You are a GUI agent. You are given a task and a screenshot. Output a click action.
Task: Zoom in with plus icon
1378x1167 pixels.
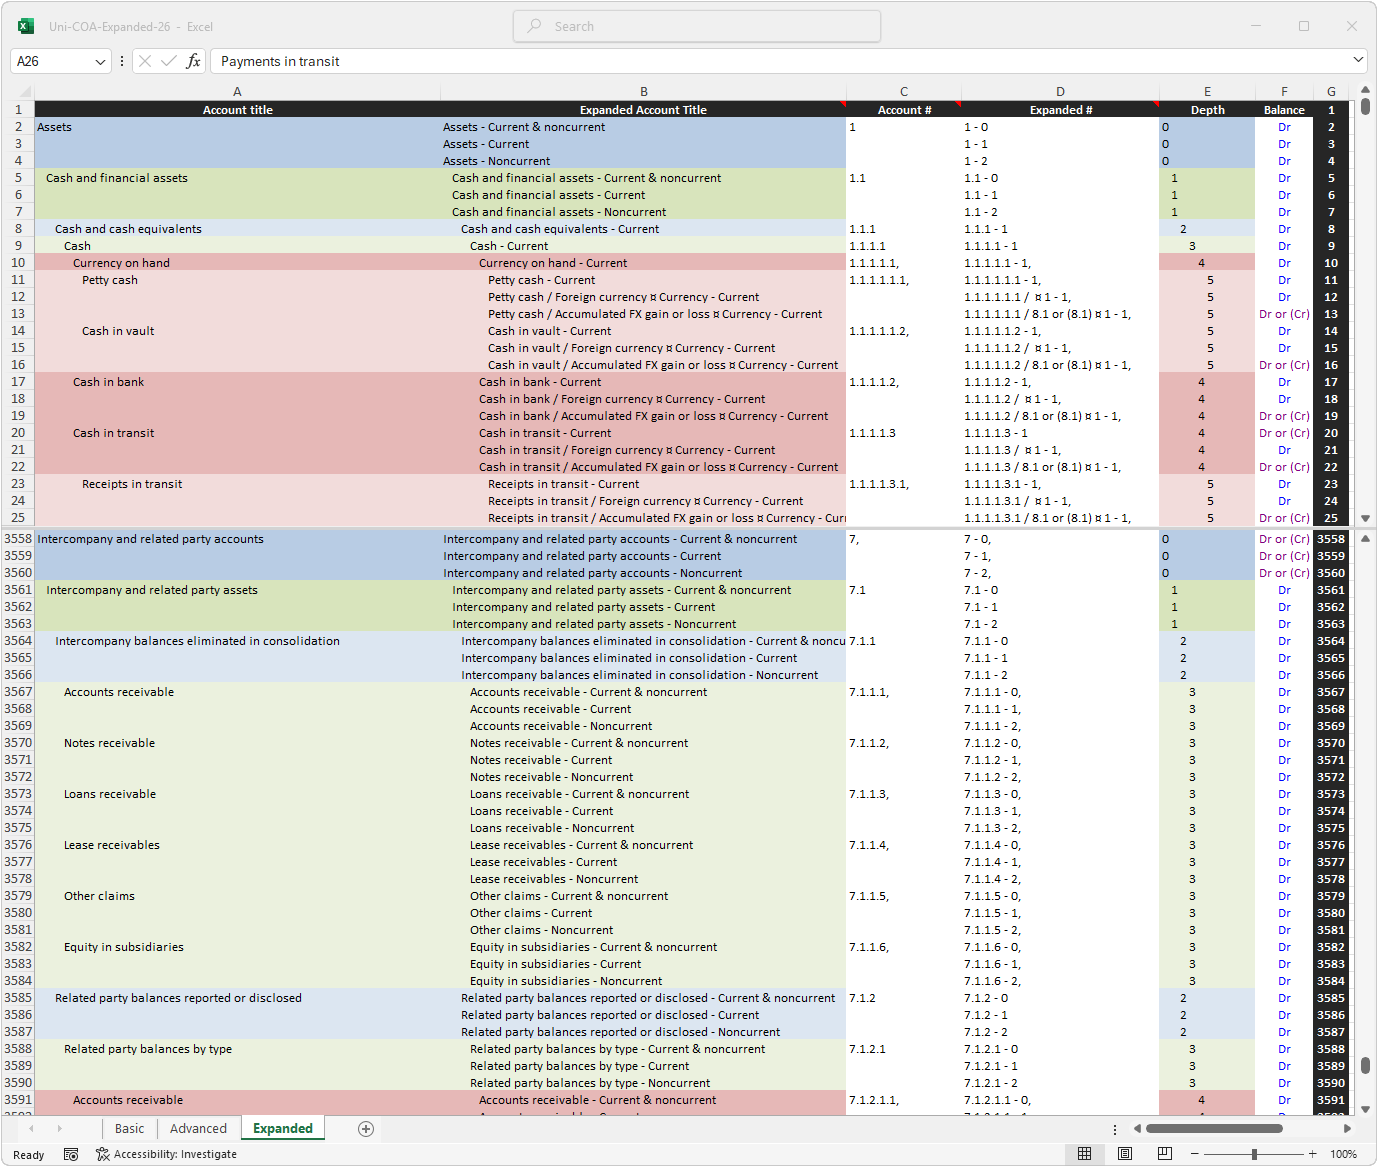pyautogui.click(x=1313, y=1154)
